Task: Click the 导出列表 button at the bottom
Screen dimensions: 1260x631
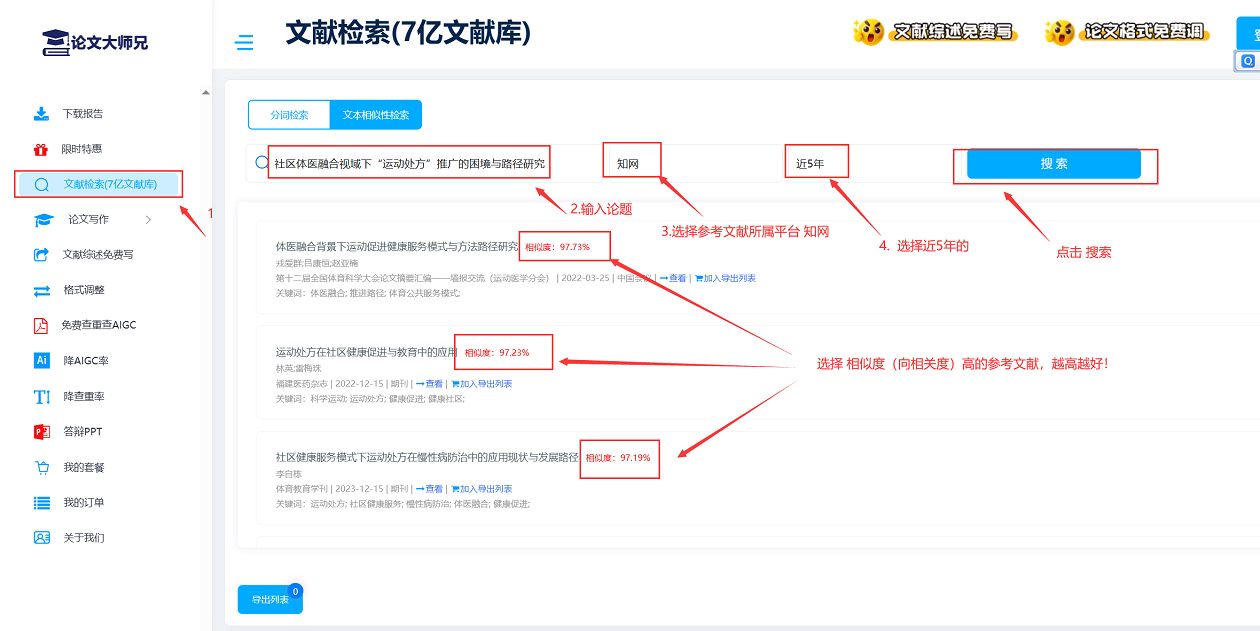Action: [x=270, y=600]
